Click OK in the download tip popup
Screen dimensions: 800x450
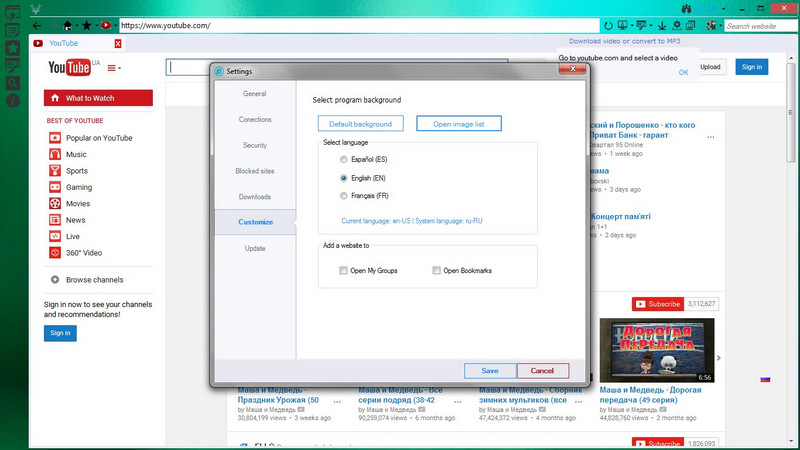684,72
